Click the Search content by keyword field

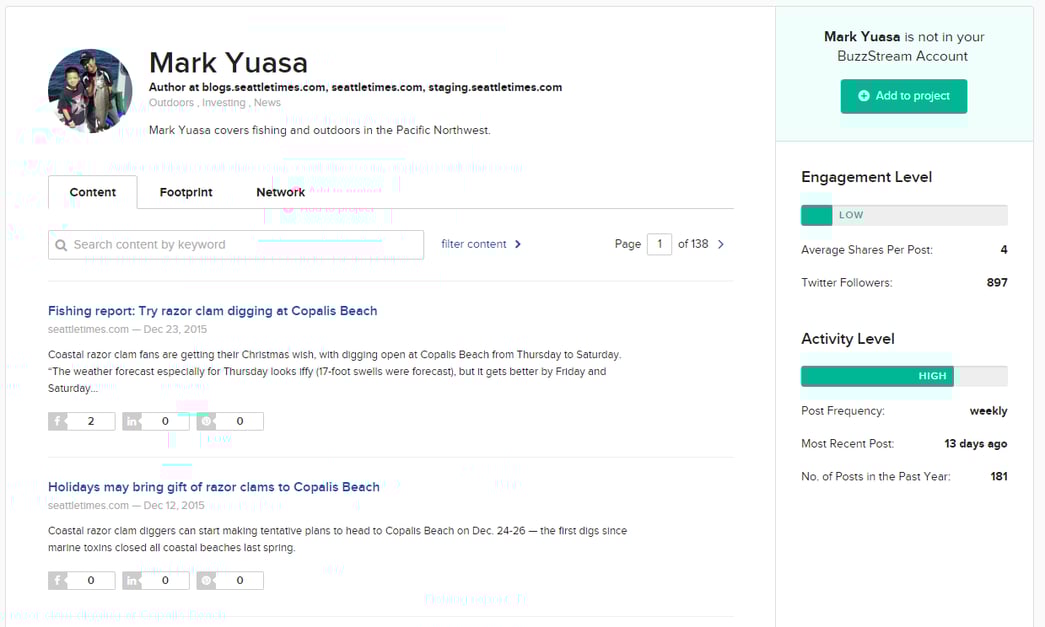coord(236,245)
